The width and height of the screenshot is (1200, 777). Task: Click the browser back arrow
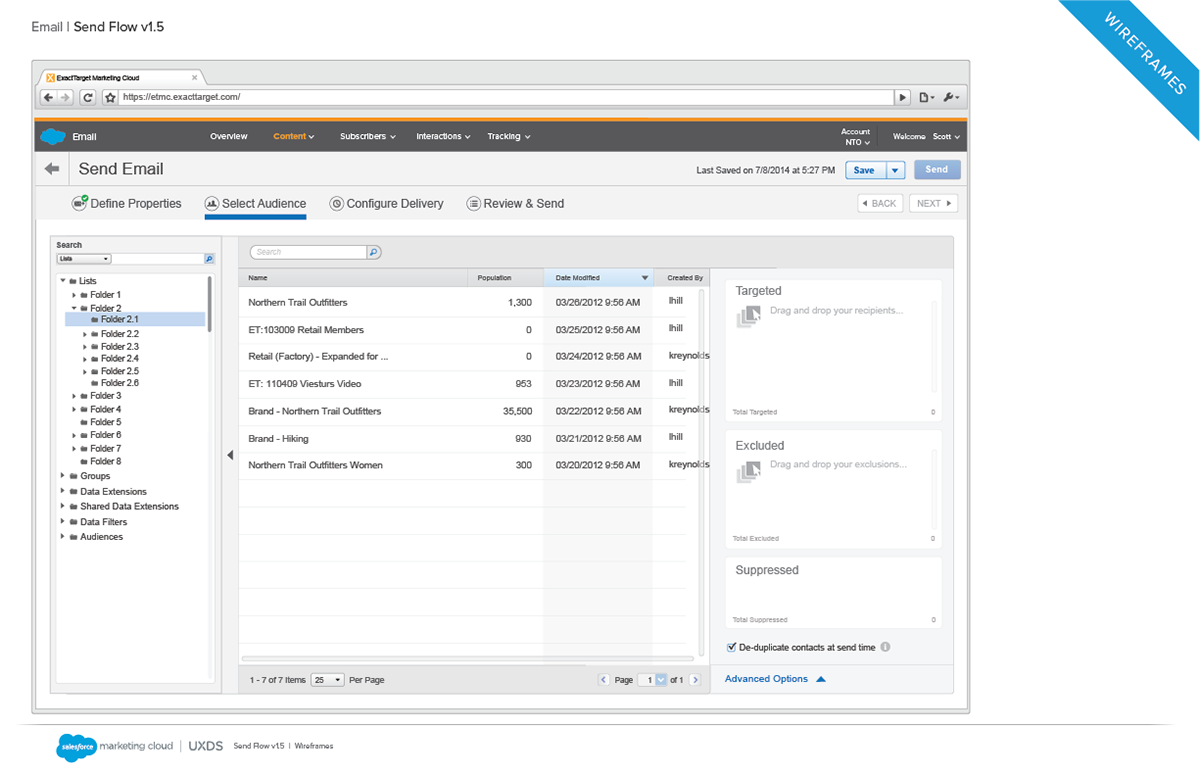pyautogui.click(x=49, y=97)
